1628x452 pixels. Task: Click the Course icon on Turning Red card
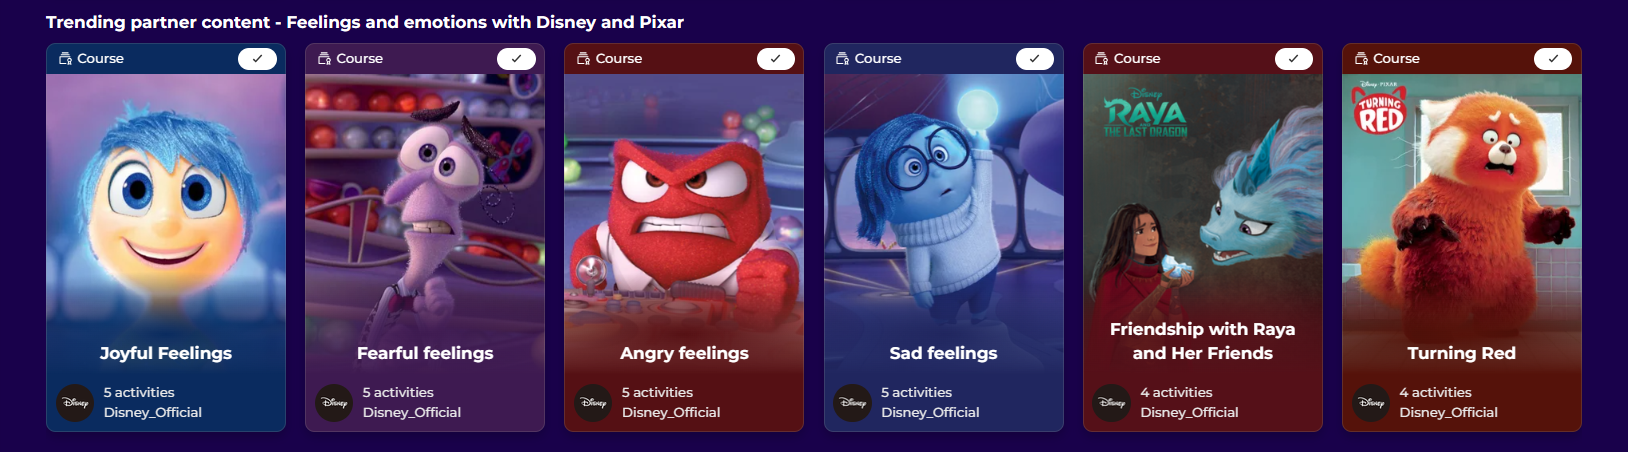(1361, 59)
